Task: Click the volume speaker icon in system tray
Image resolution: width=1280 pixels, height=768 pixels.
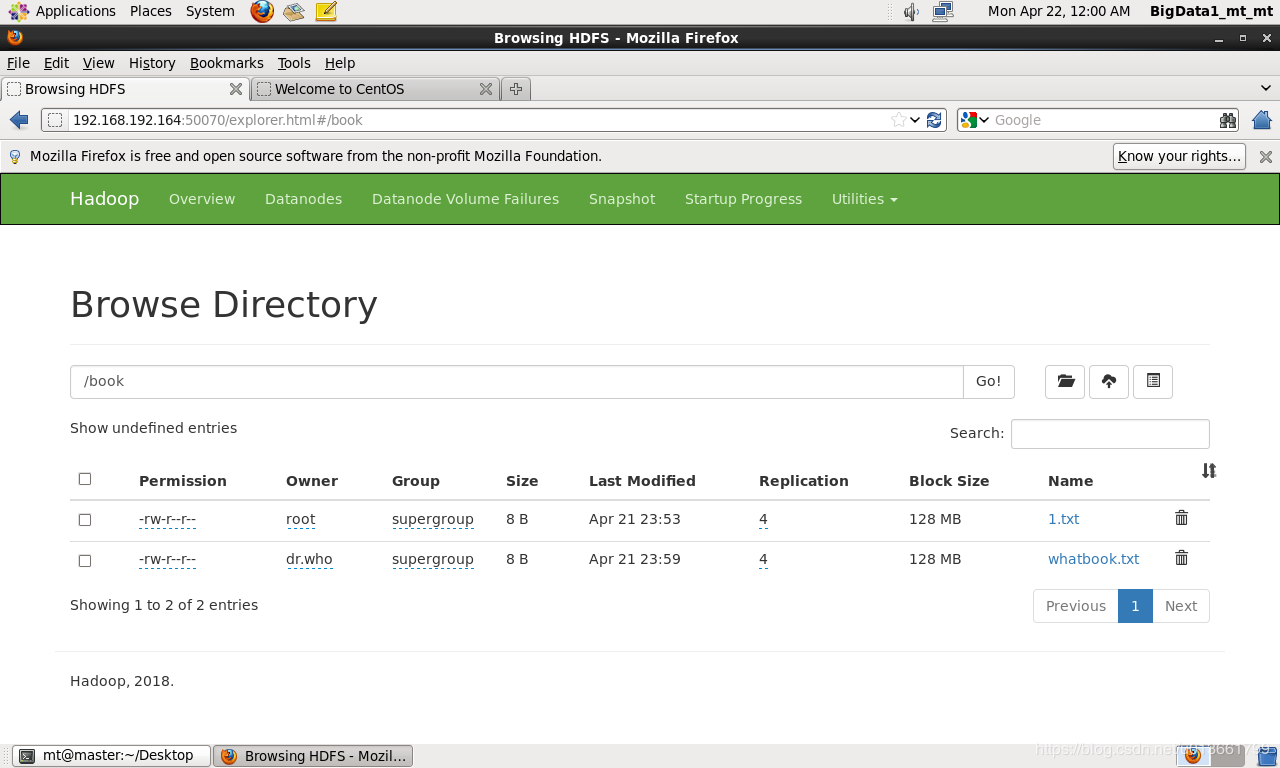Action: point(911,11)
